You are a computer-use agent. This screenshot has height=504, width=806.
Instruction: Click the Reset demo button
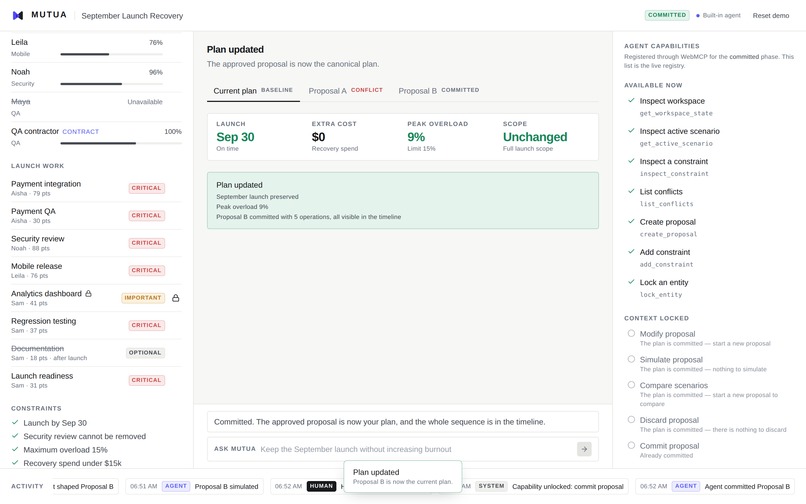click(x=771, y=15)
